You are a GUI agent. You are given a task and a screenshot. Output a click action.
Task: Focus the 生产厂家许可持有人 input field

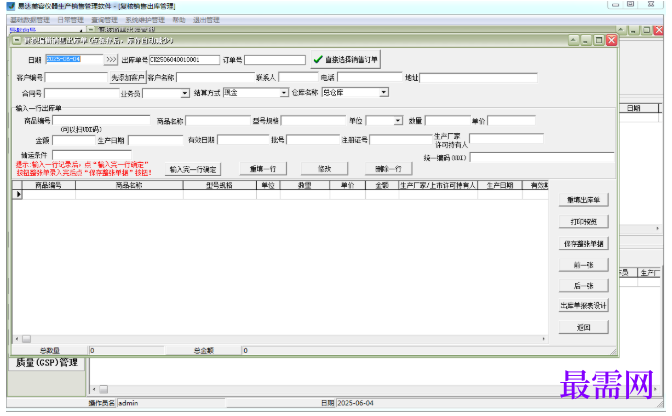pyautogui.click(x=506, y=138)
